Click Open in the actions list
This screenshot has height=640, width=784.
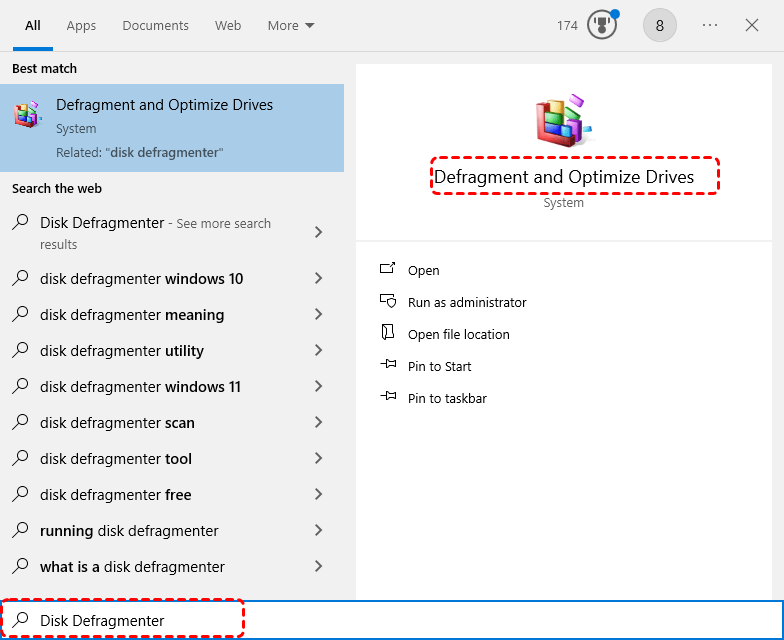423,270
